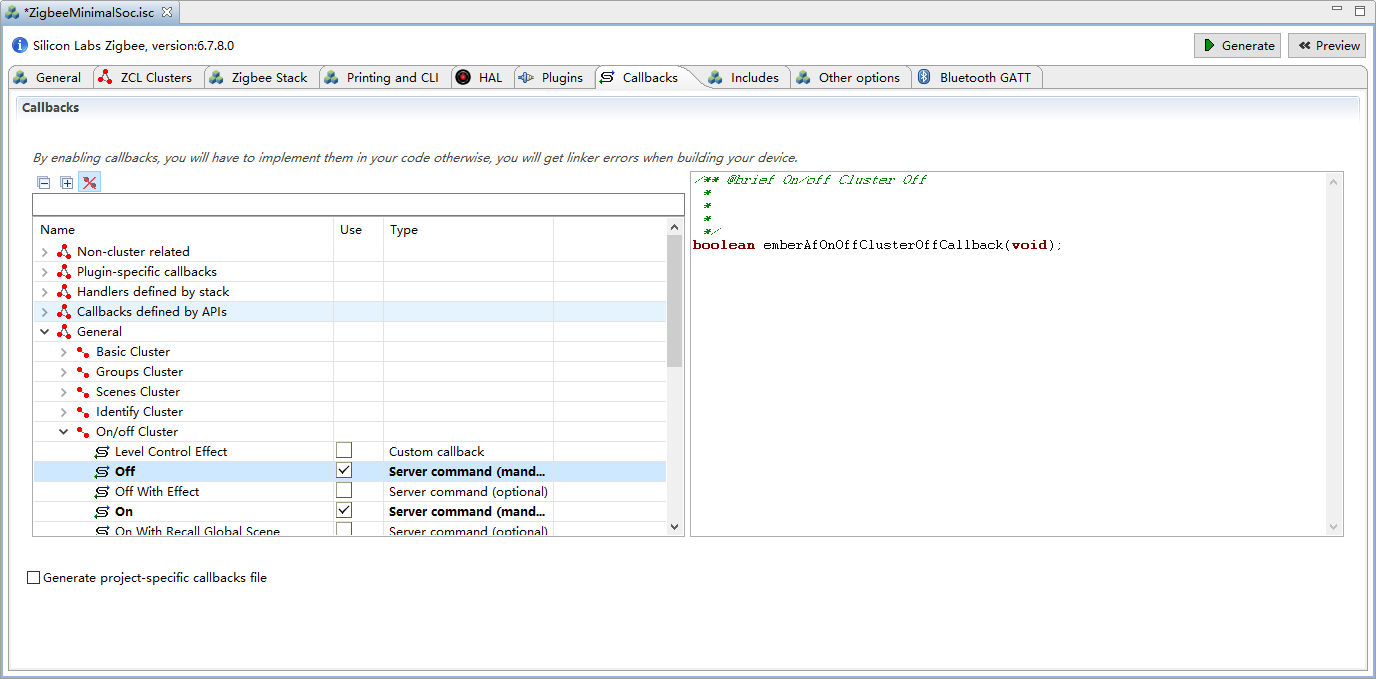This screenshot has width=1376, height=679.
Task: Expand Handlers defined by stack node
Action: click(45, 292)
